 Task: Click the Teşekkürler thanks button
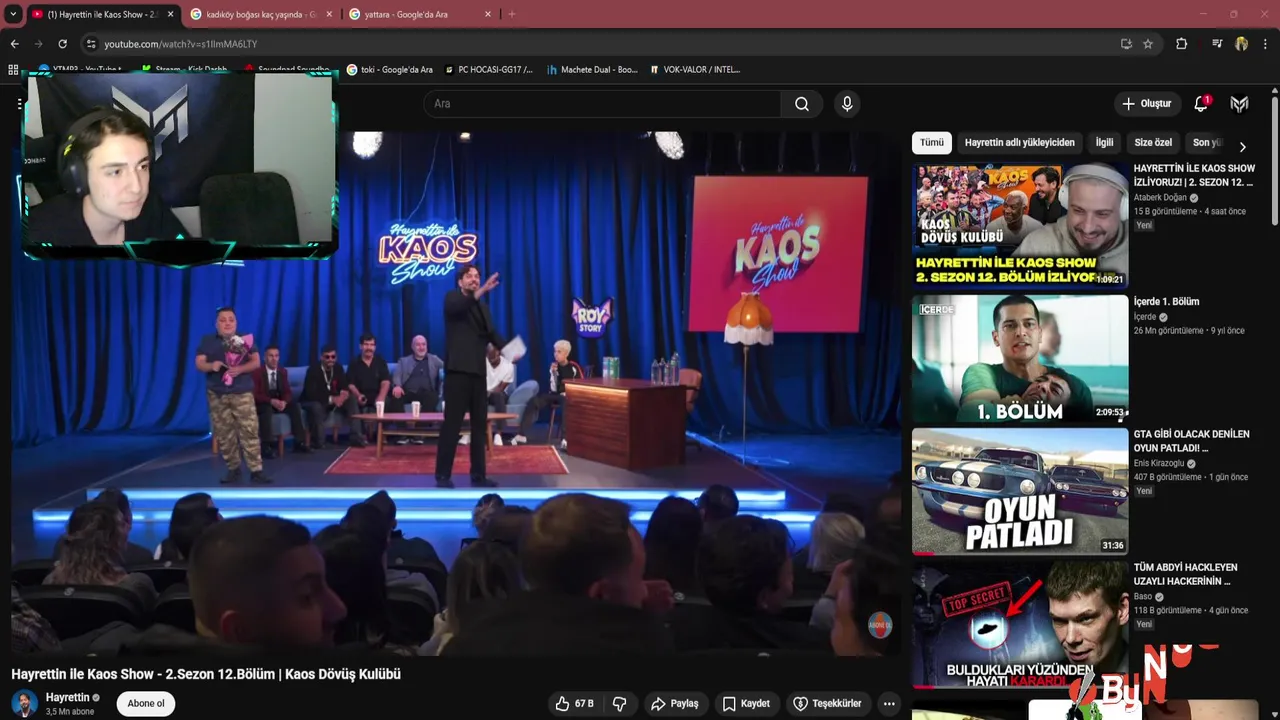click(827, 704)
